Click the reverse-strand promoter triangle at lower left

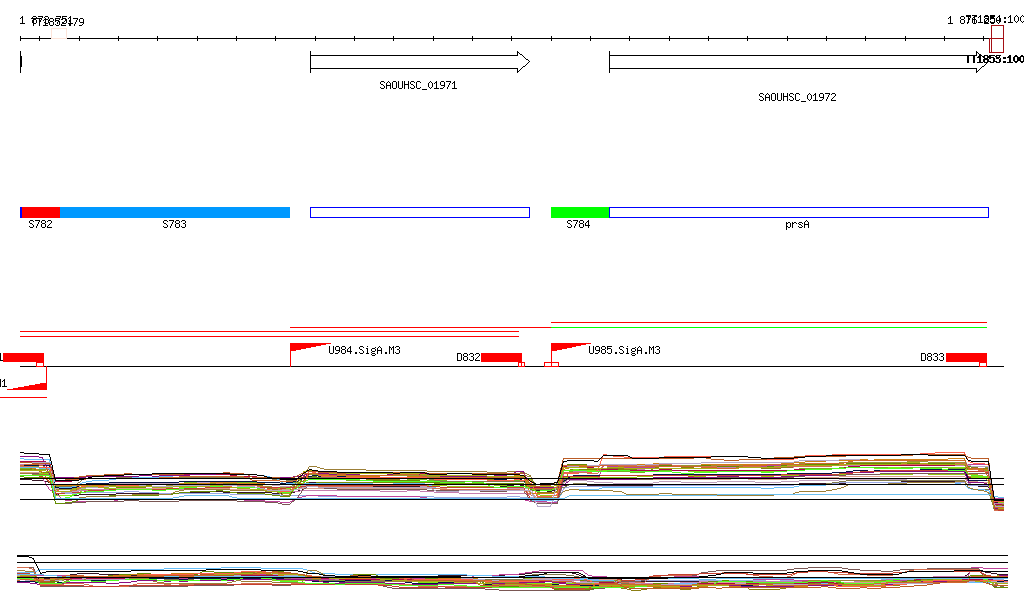(x=27, y=384)
